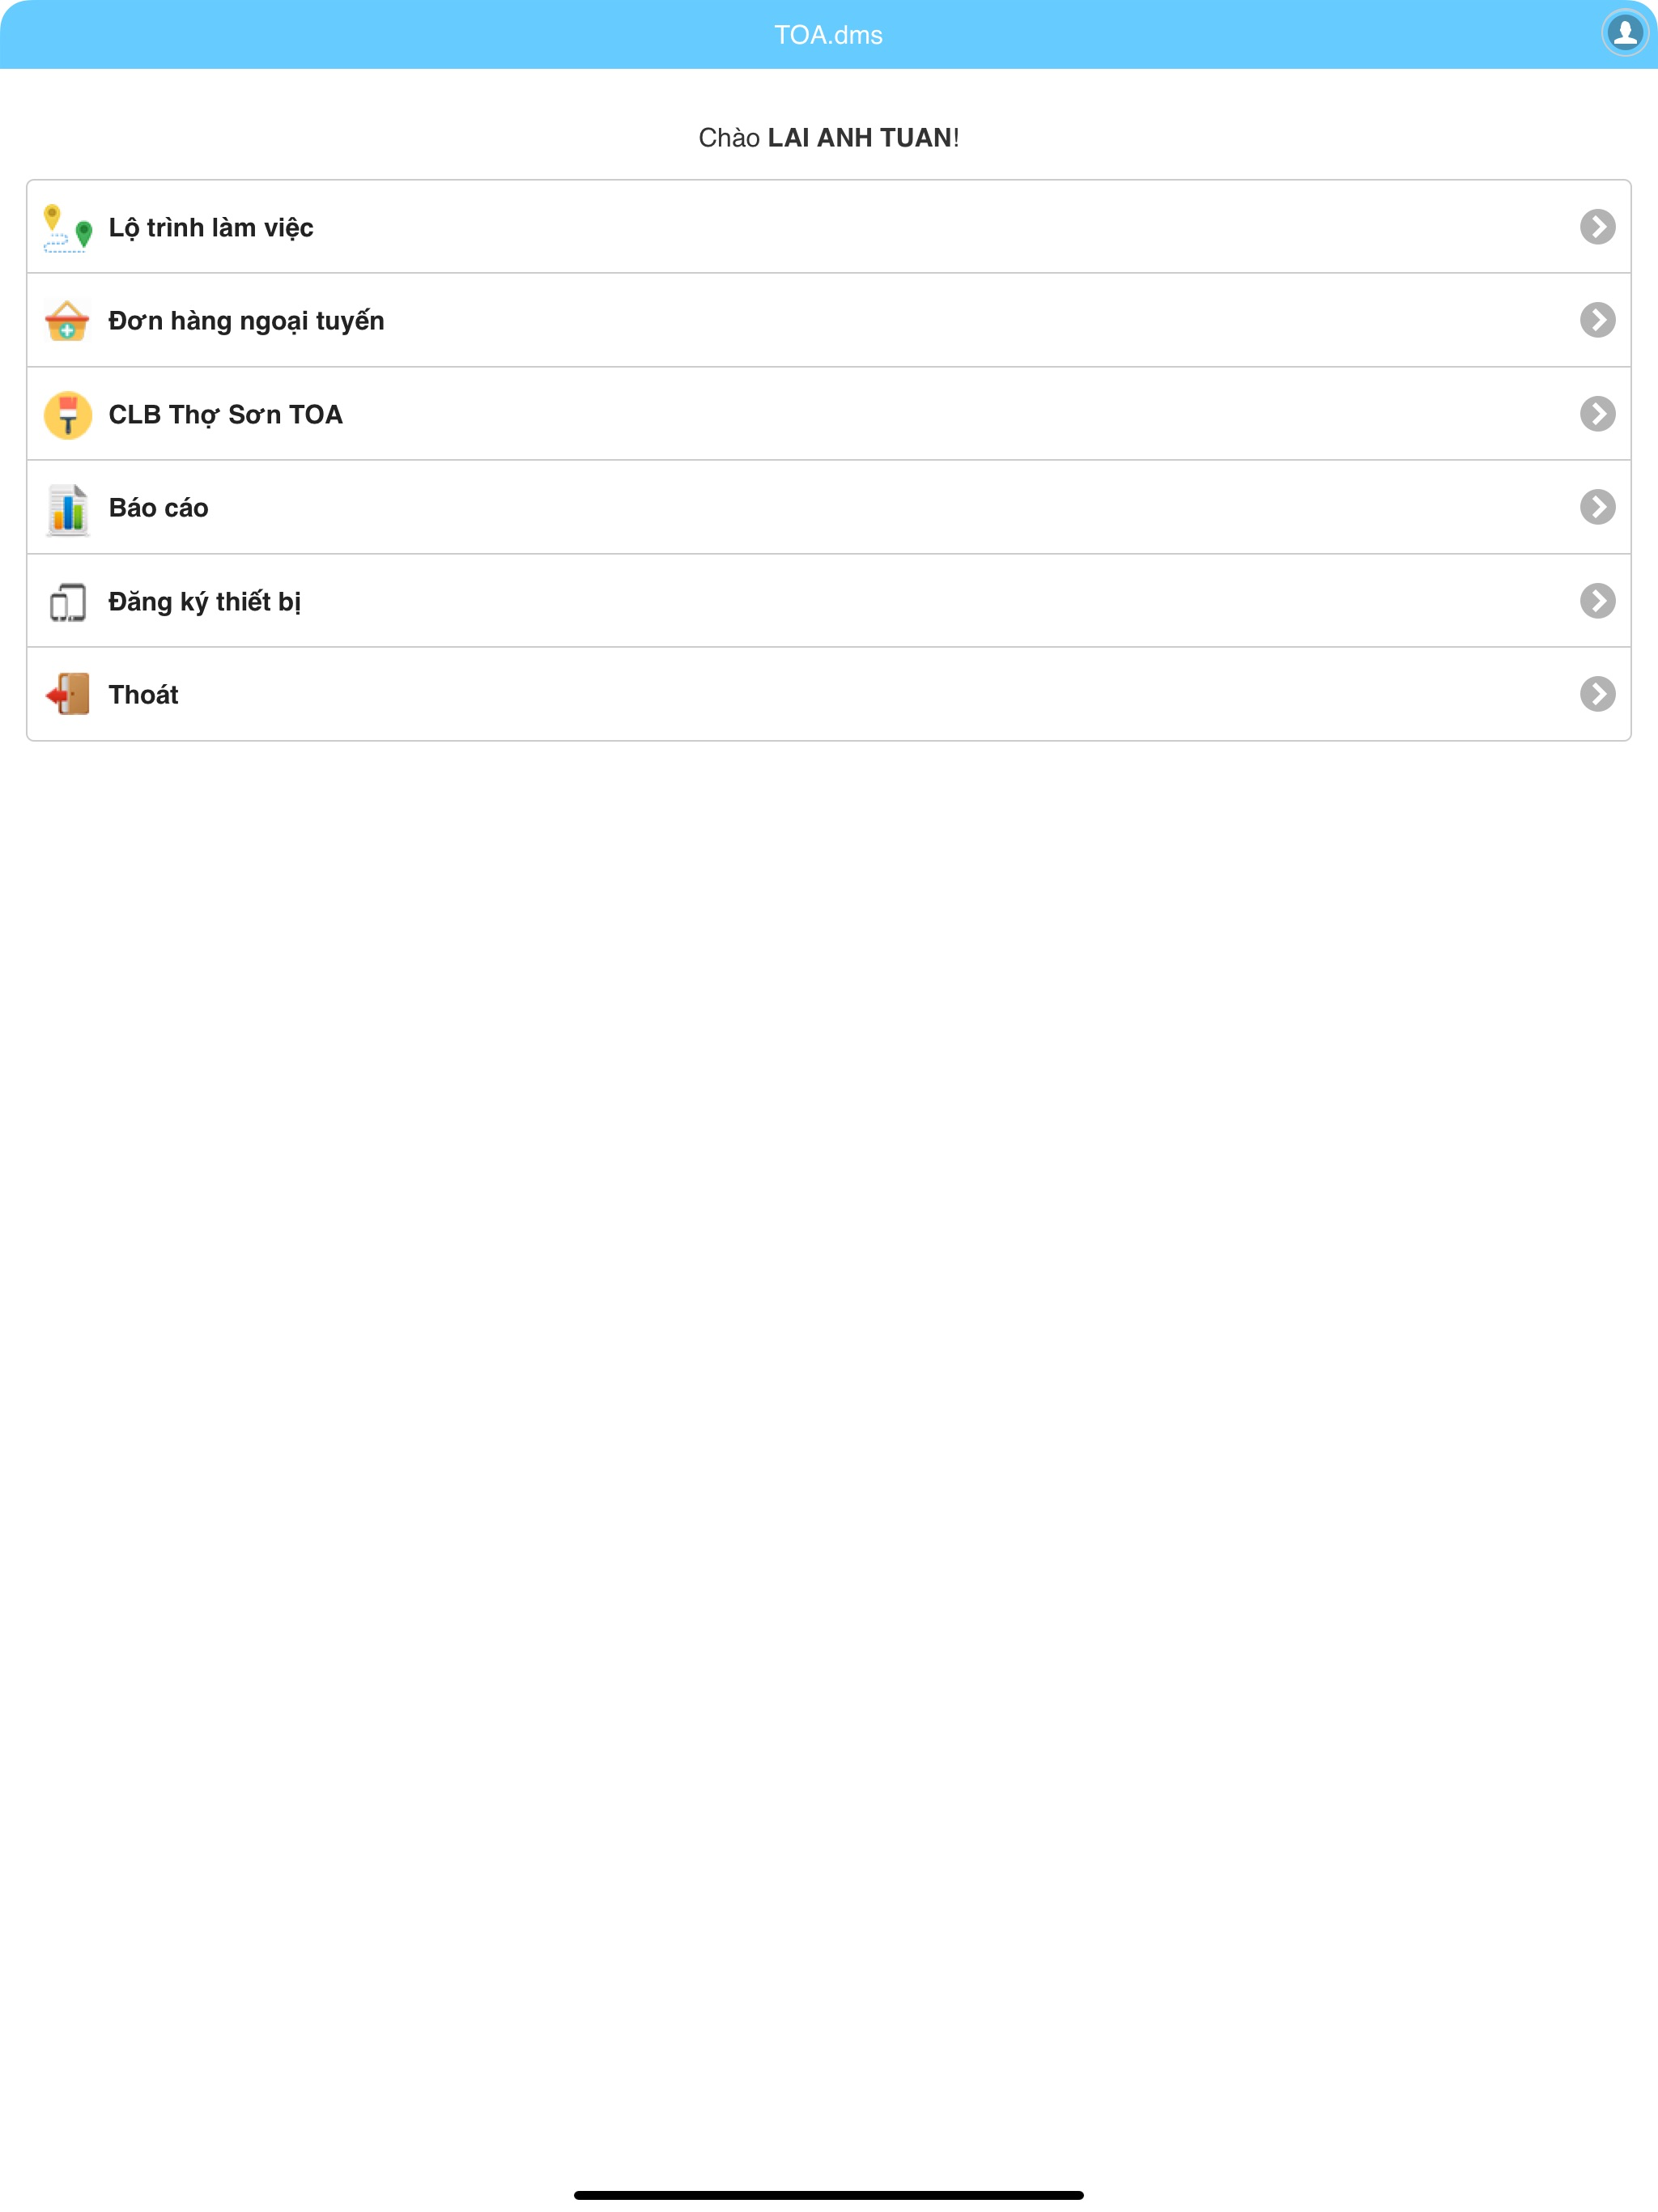Click the TOA.dms header title
This screenshot has height=2212, width=1658.
pos(828,35)
